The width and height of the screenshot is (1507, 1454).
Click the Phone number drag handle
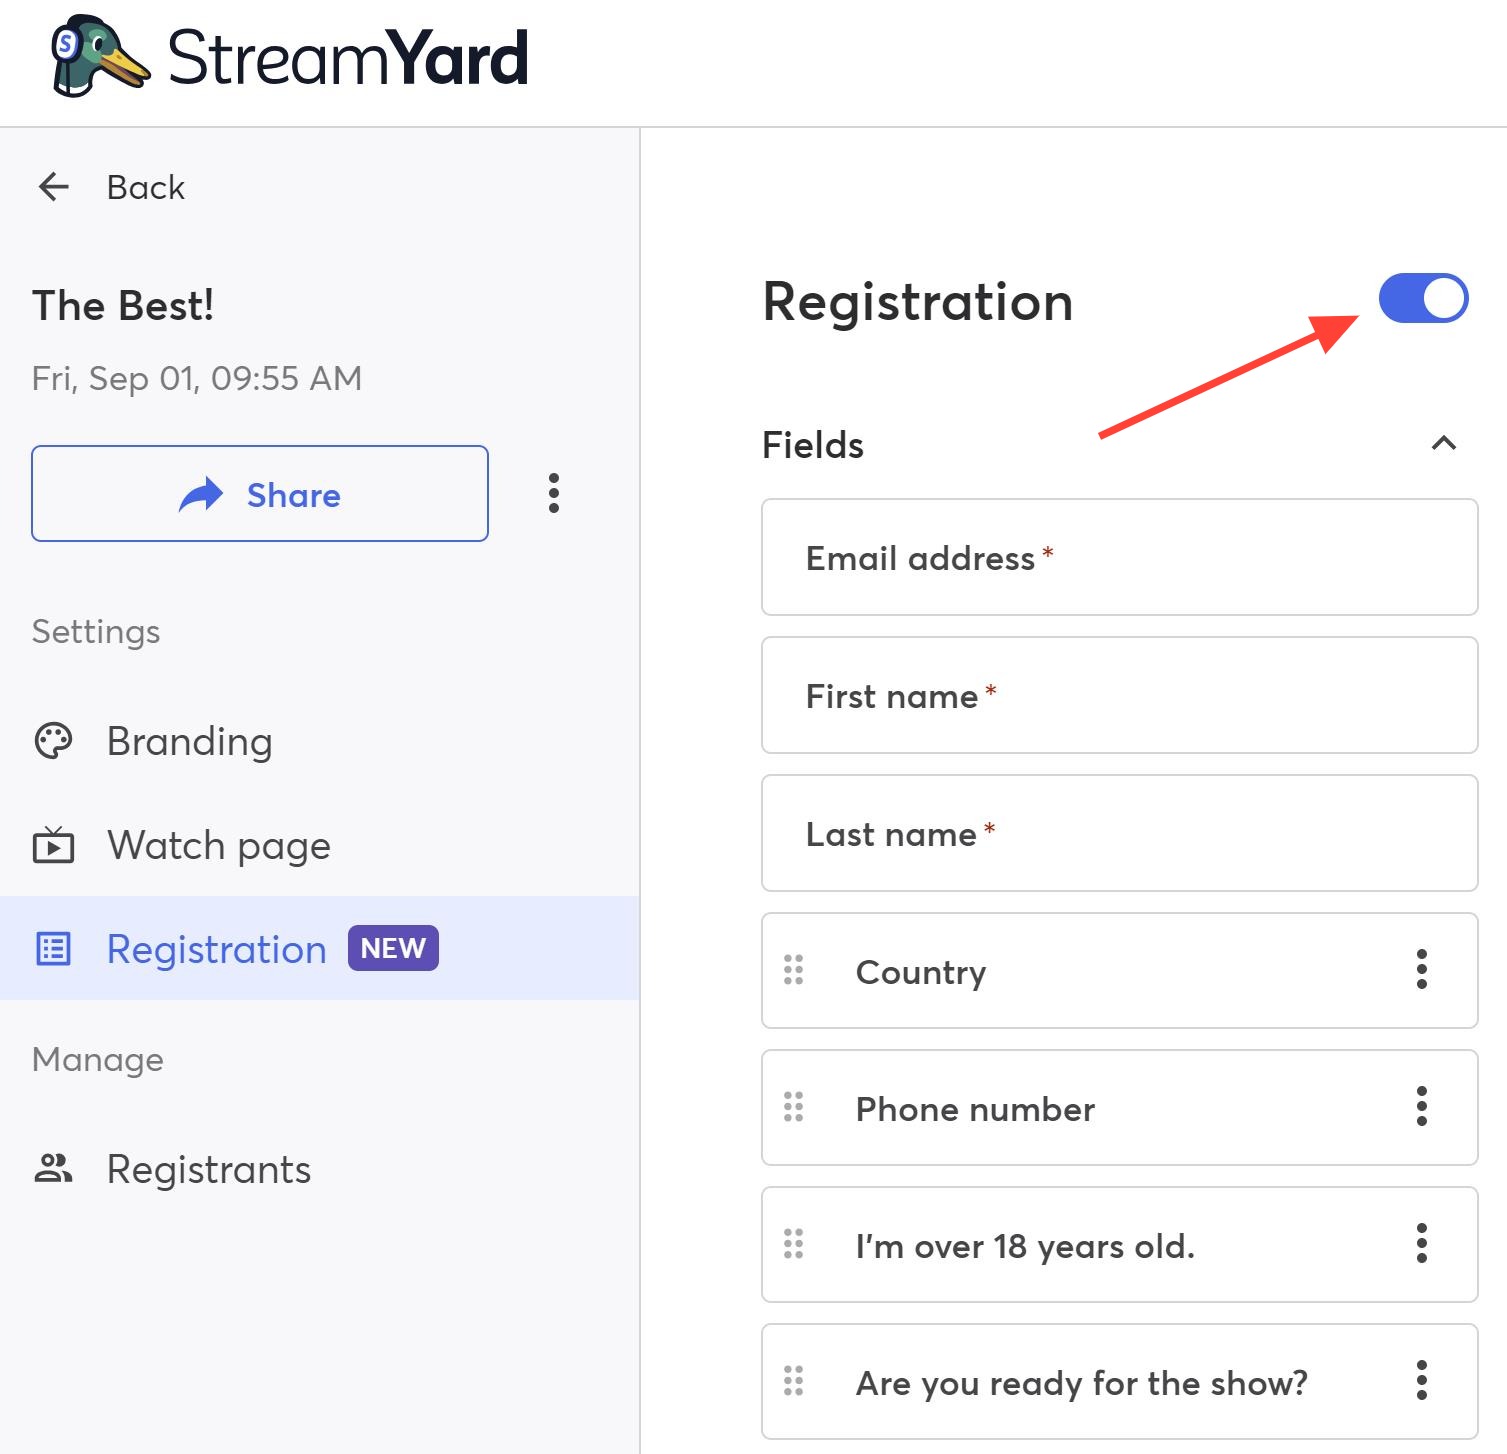tap(794, 1107)
